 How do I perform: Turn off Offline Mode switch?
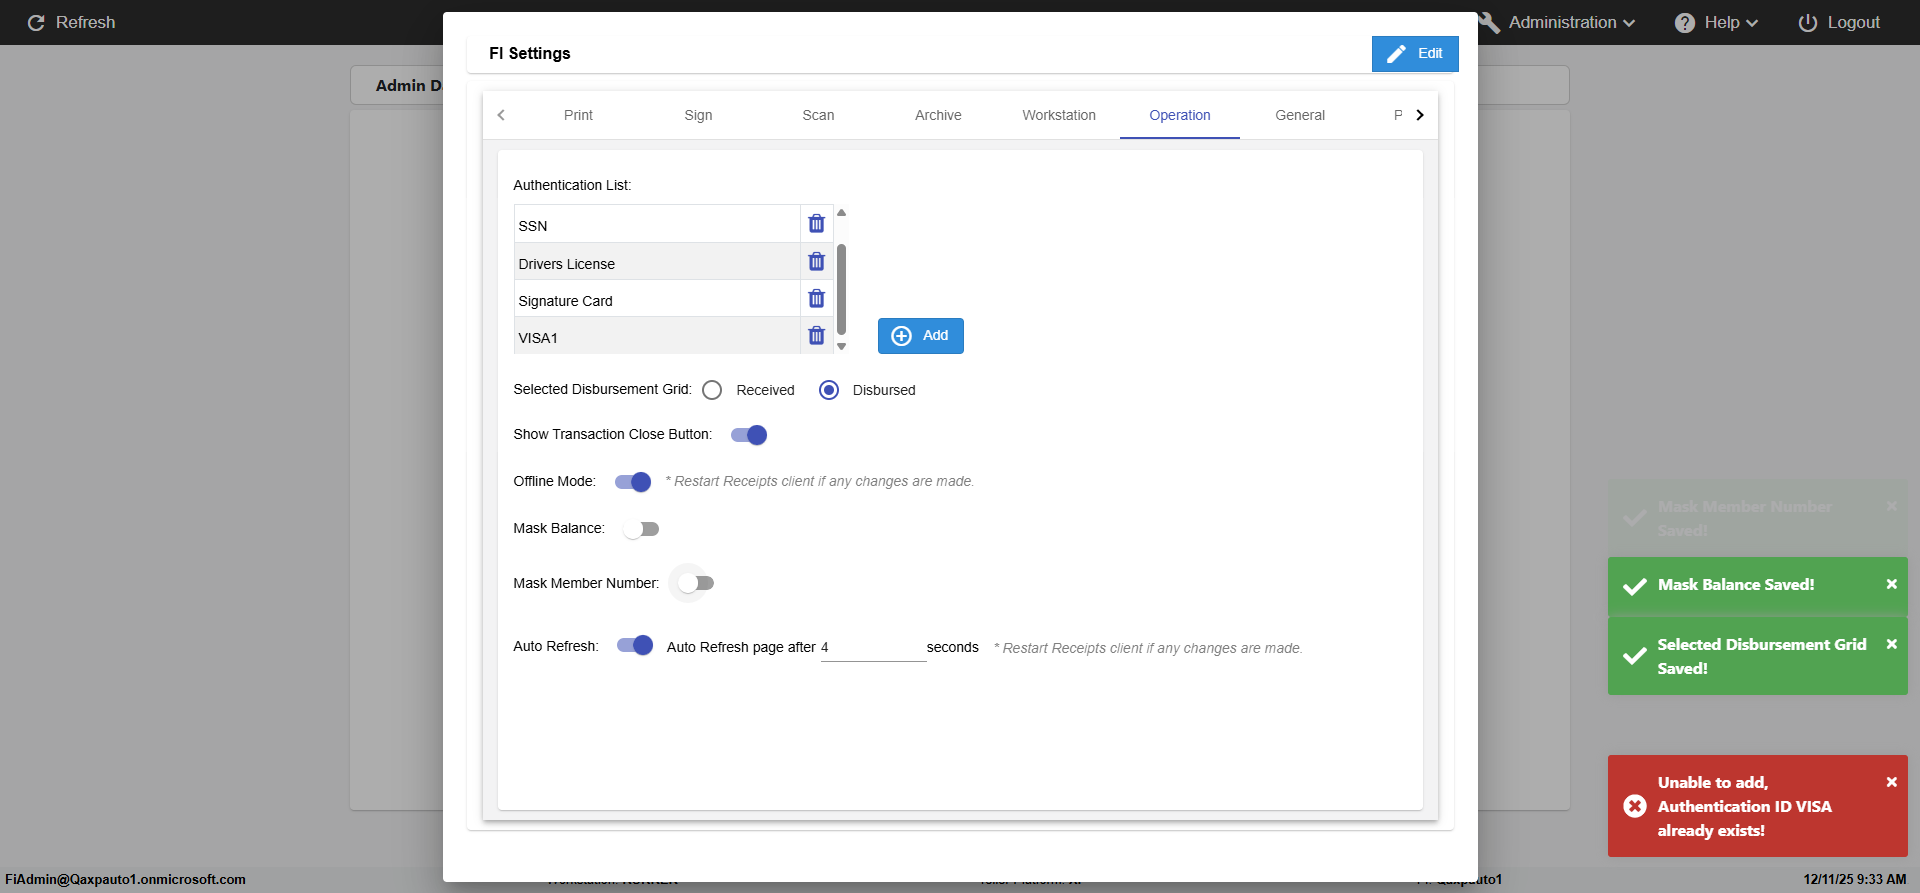633,482
